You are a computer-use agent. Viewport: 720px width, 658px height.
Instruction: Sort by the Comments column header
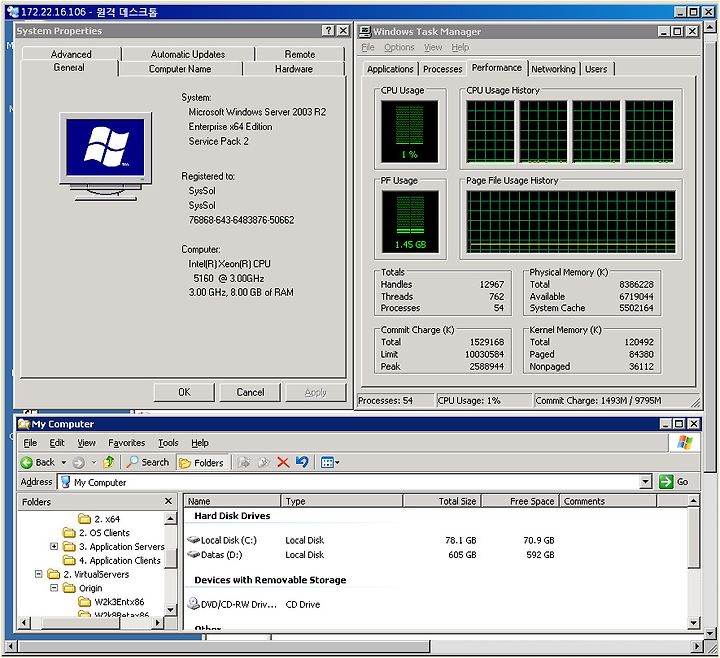point(608,501)
